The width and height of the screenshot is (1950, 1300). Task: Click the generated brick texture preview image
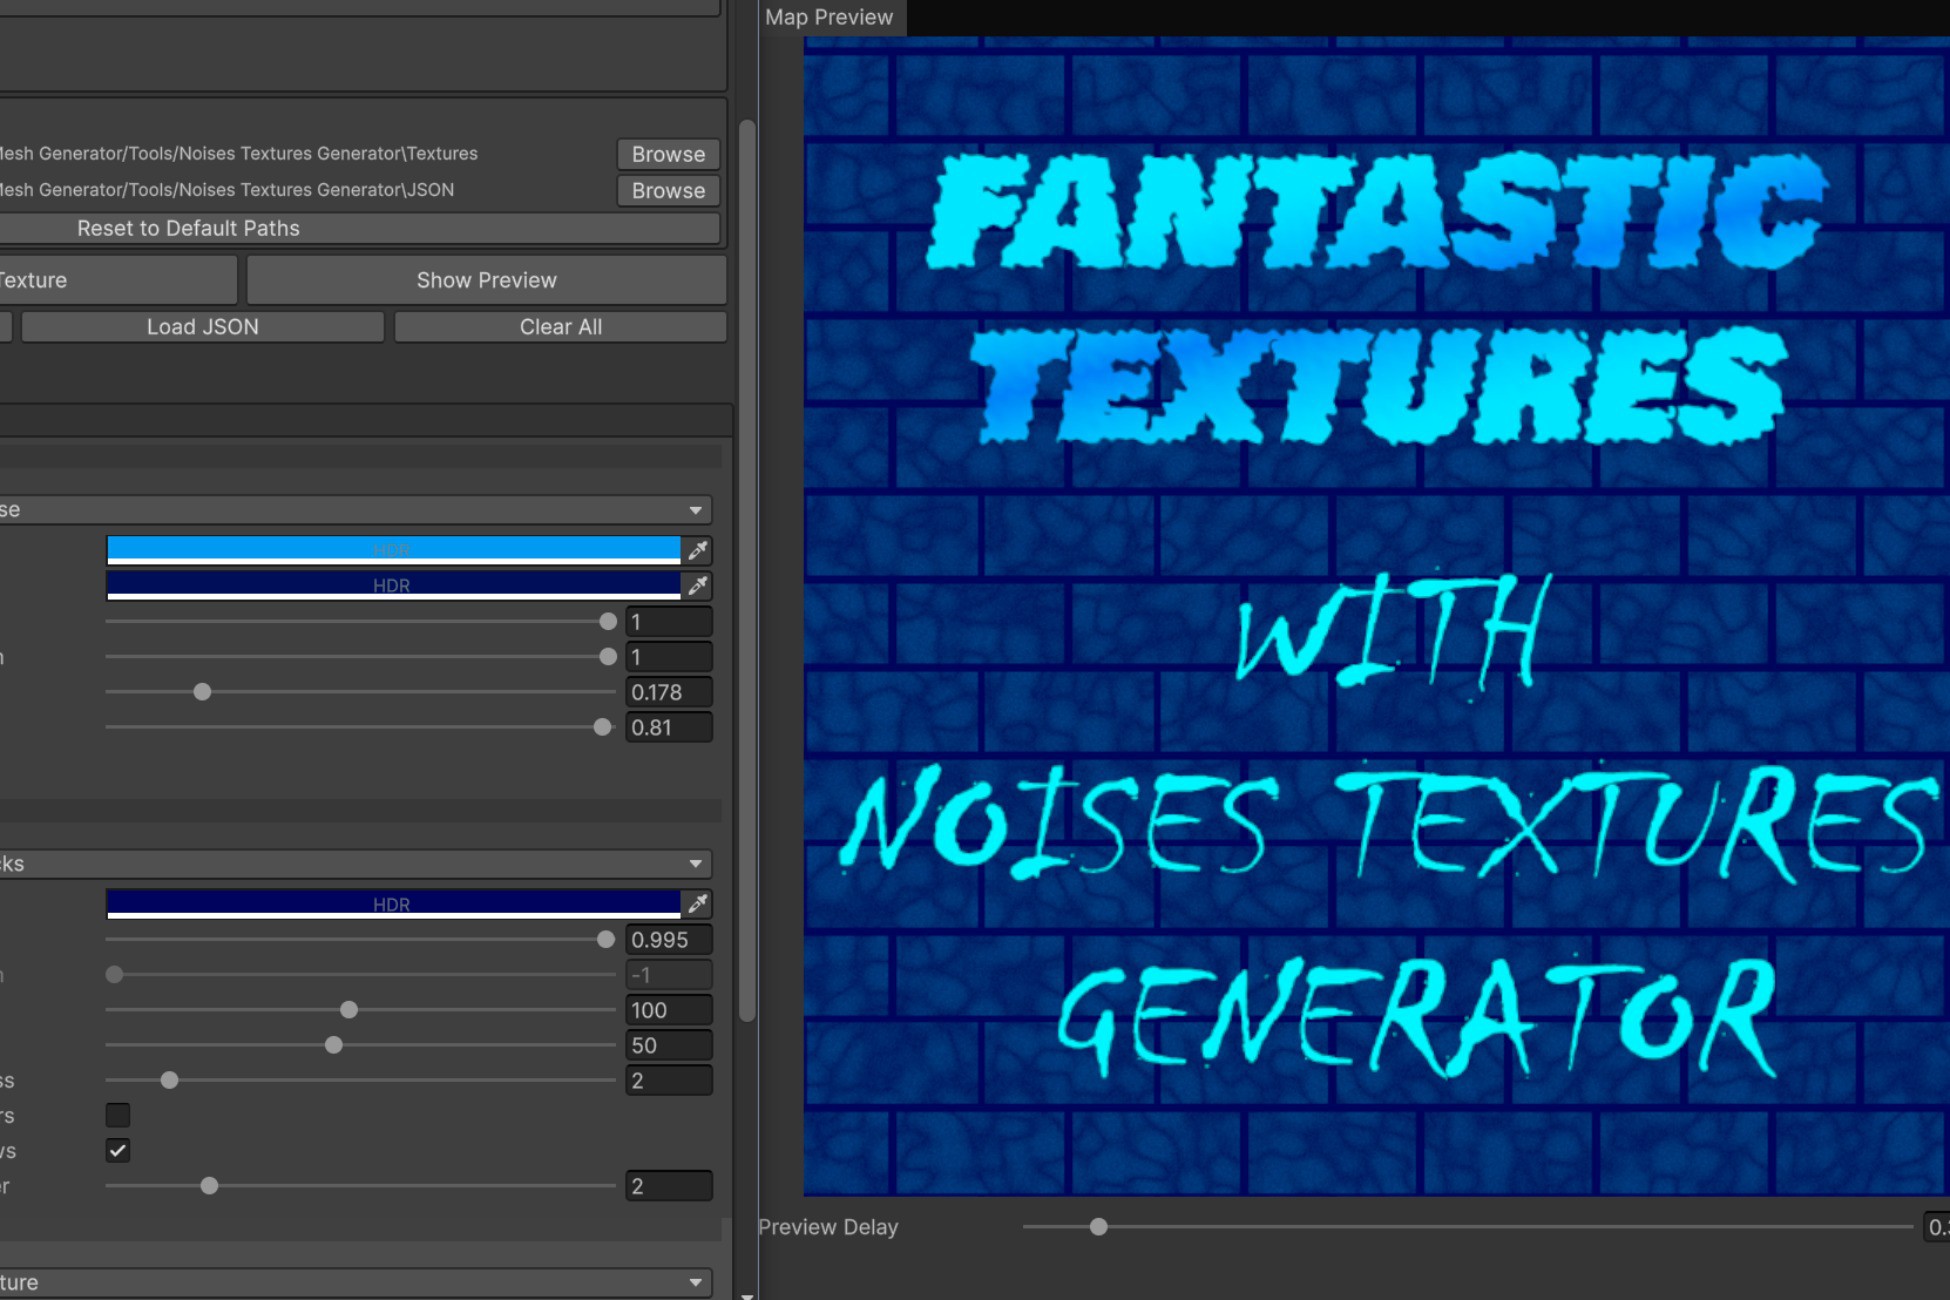click(1376, 616)
